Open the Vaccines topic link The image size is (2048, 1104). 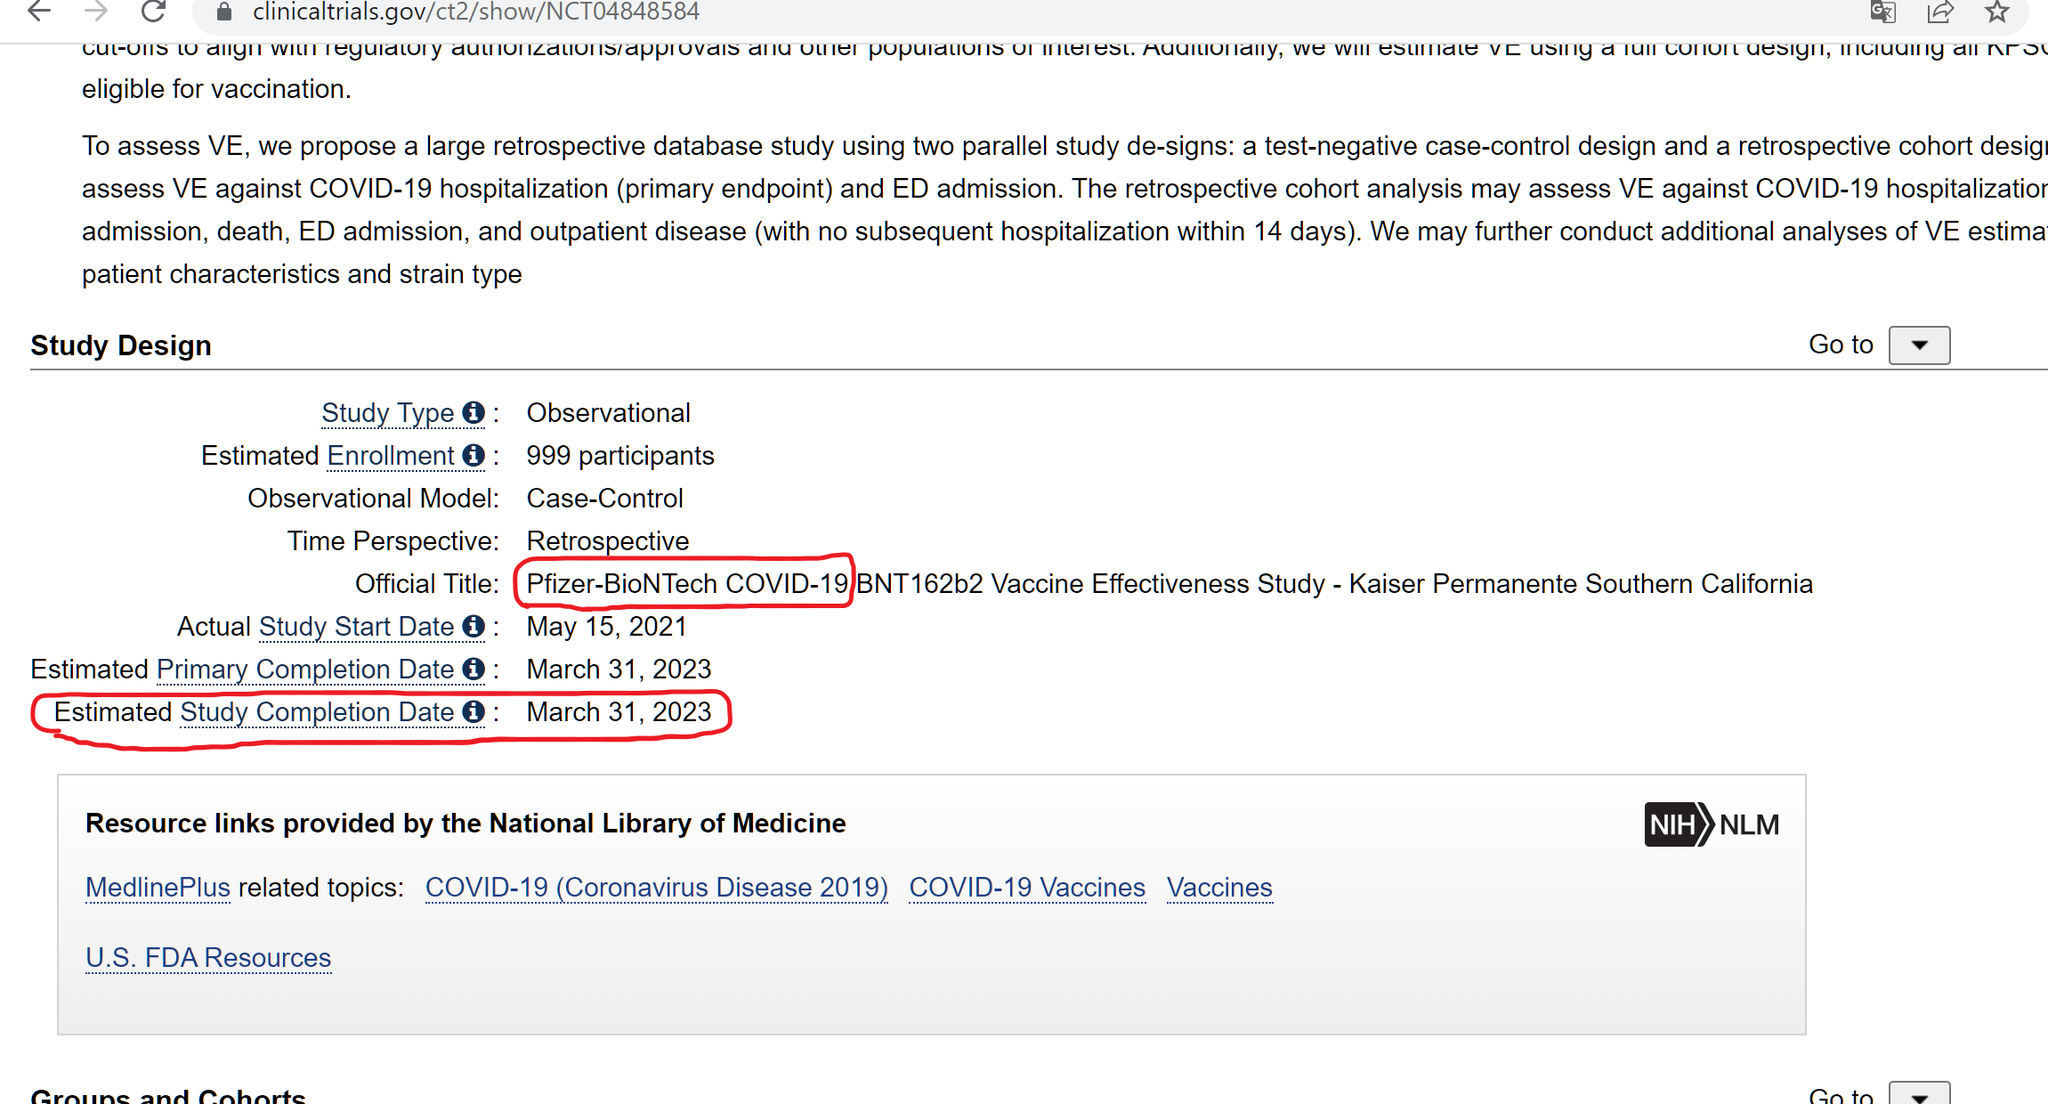click(1219, 888)
